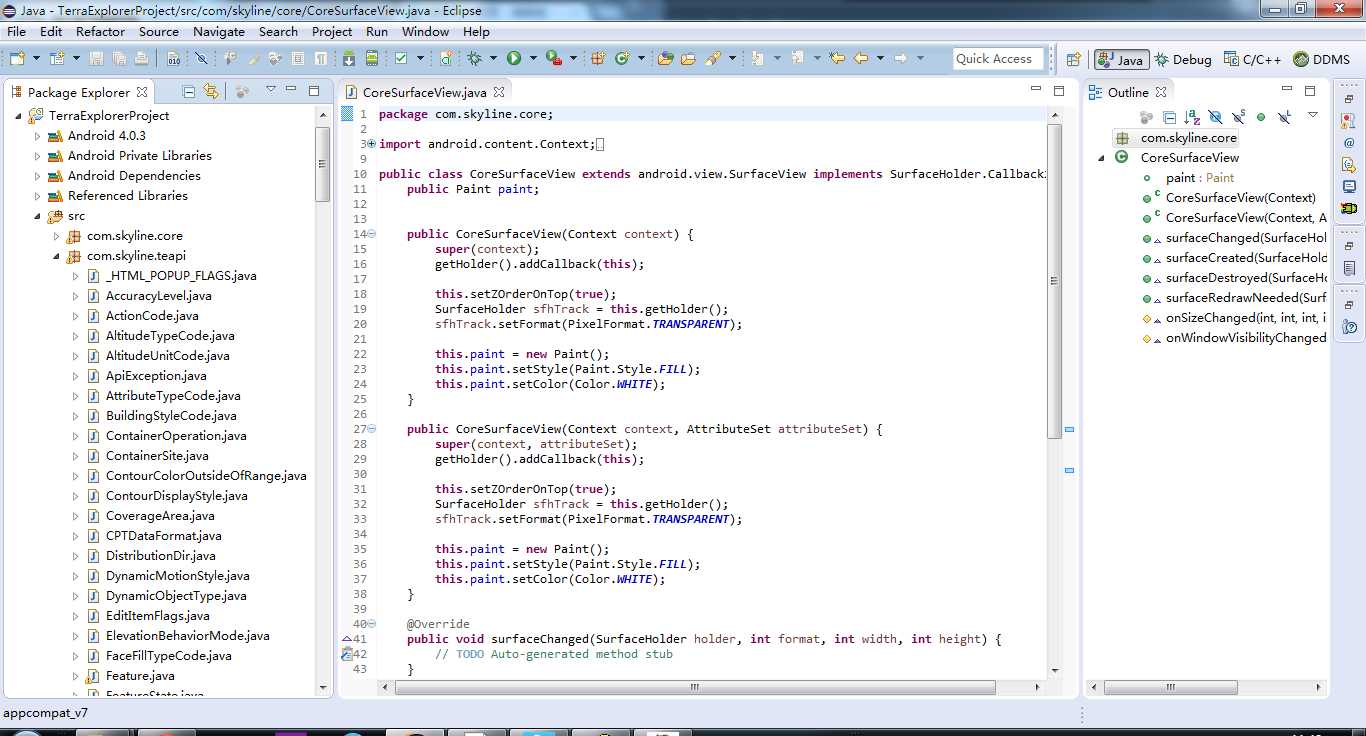Open the Run button dropdown arrow
1366x736 pixels.
point(533,59)
